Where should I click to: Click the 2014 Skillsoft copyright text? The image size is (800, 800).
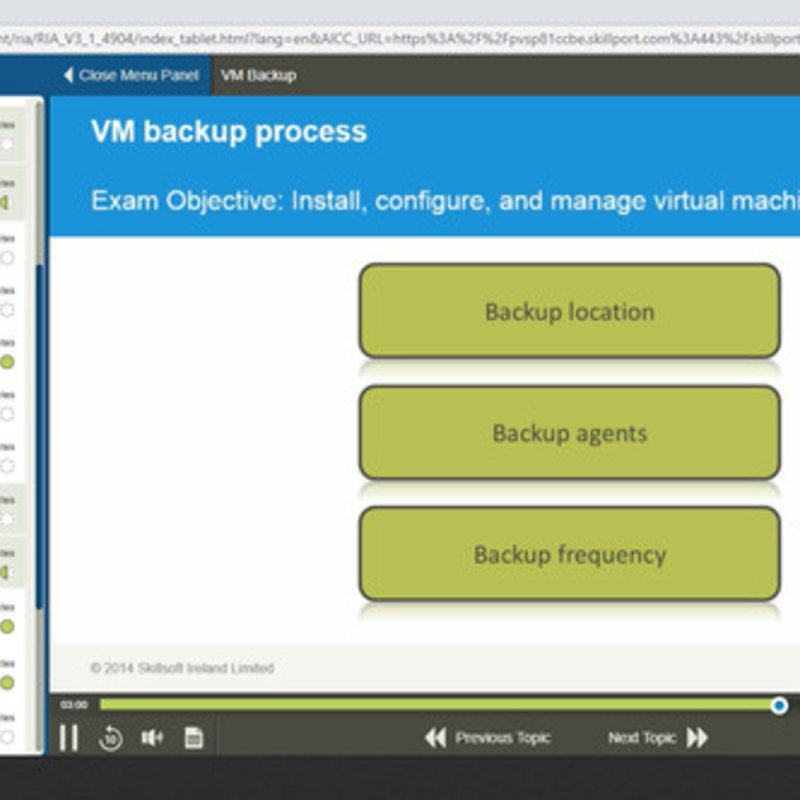coord(182,668)
